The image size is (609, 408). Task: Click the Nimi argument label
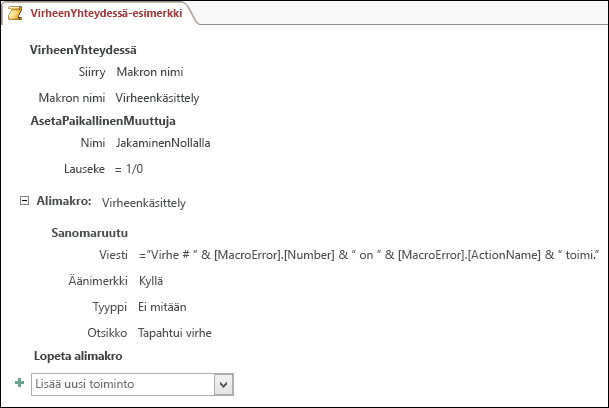93,143
